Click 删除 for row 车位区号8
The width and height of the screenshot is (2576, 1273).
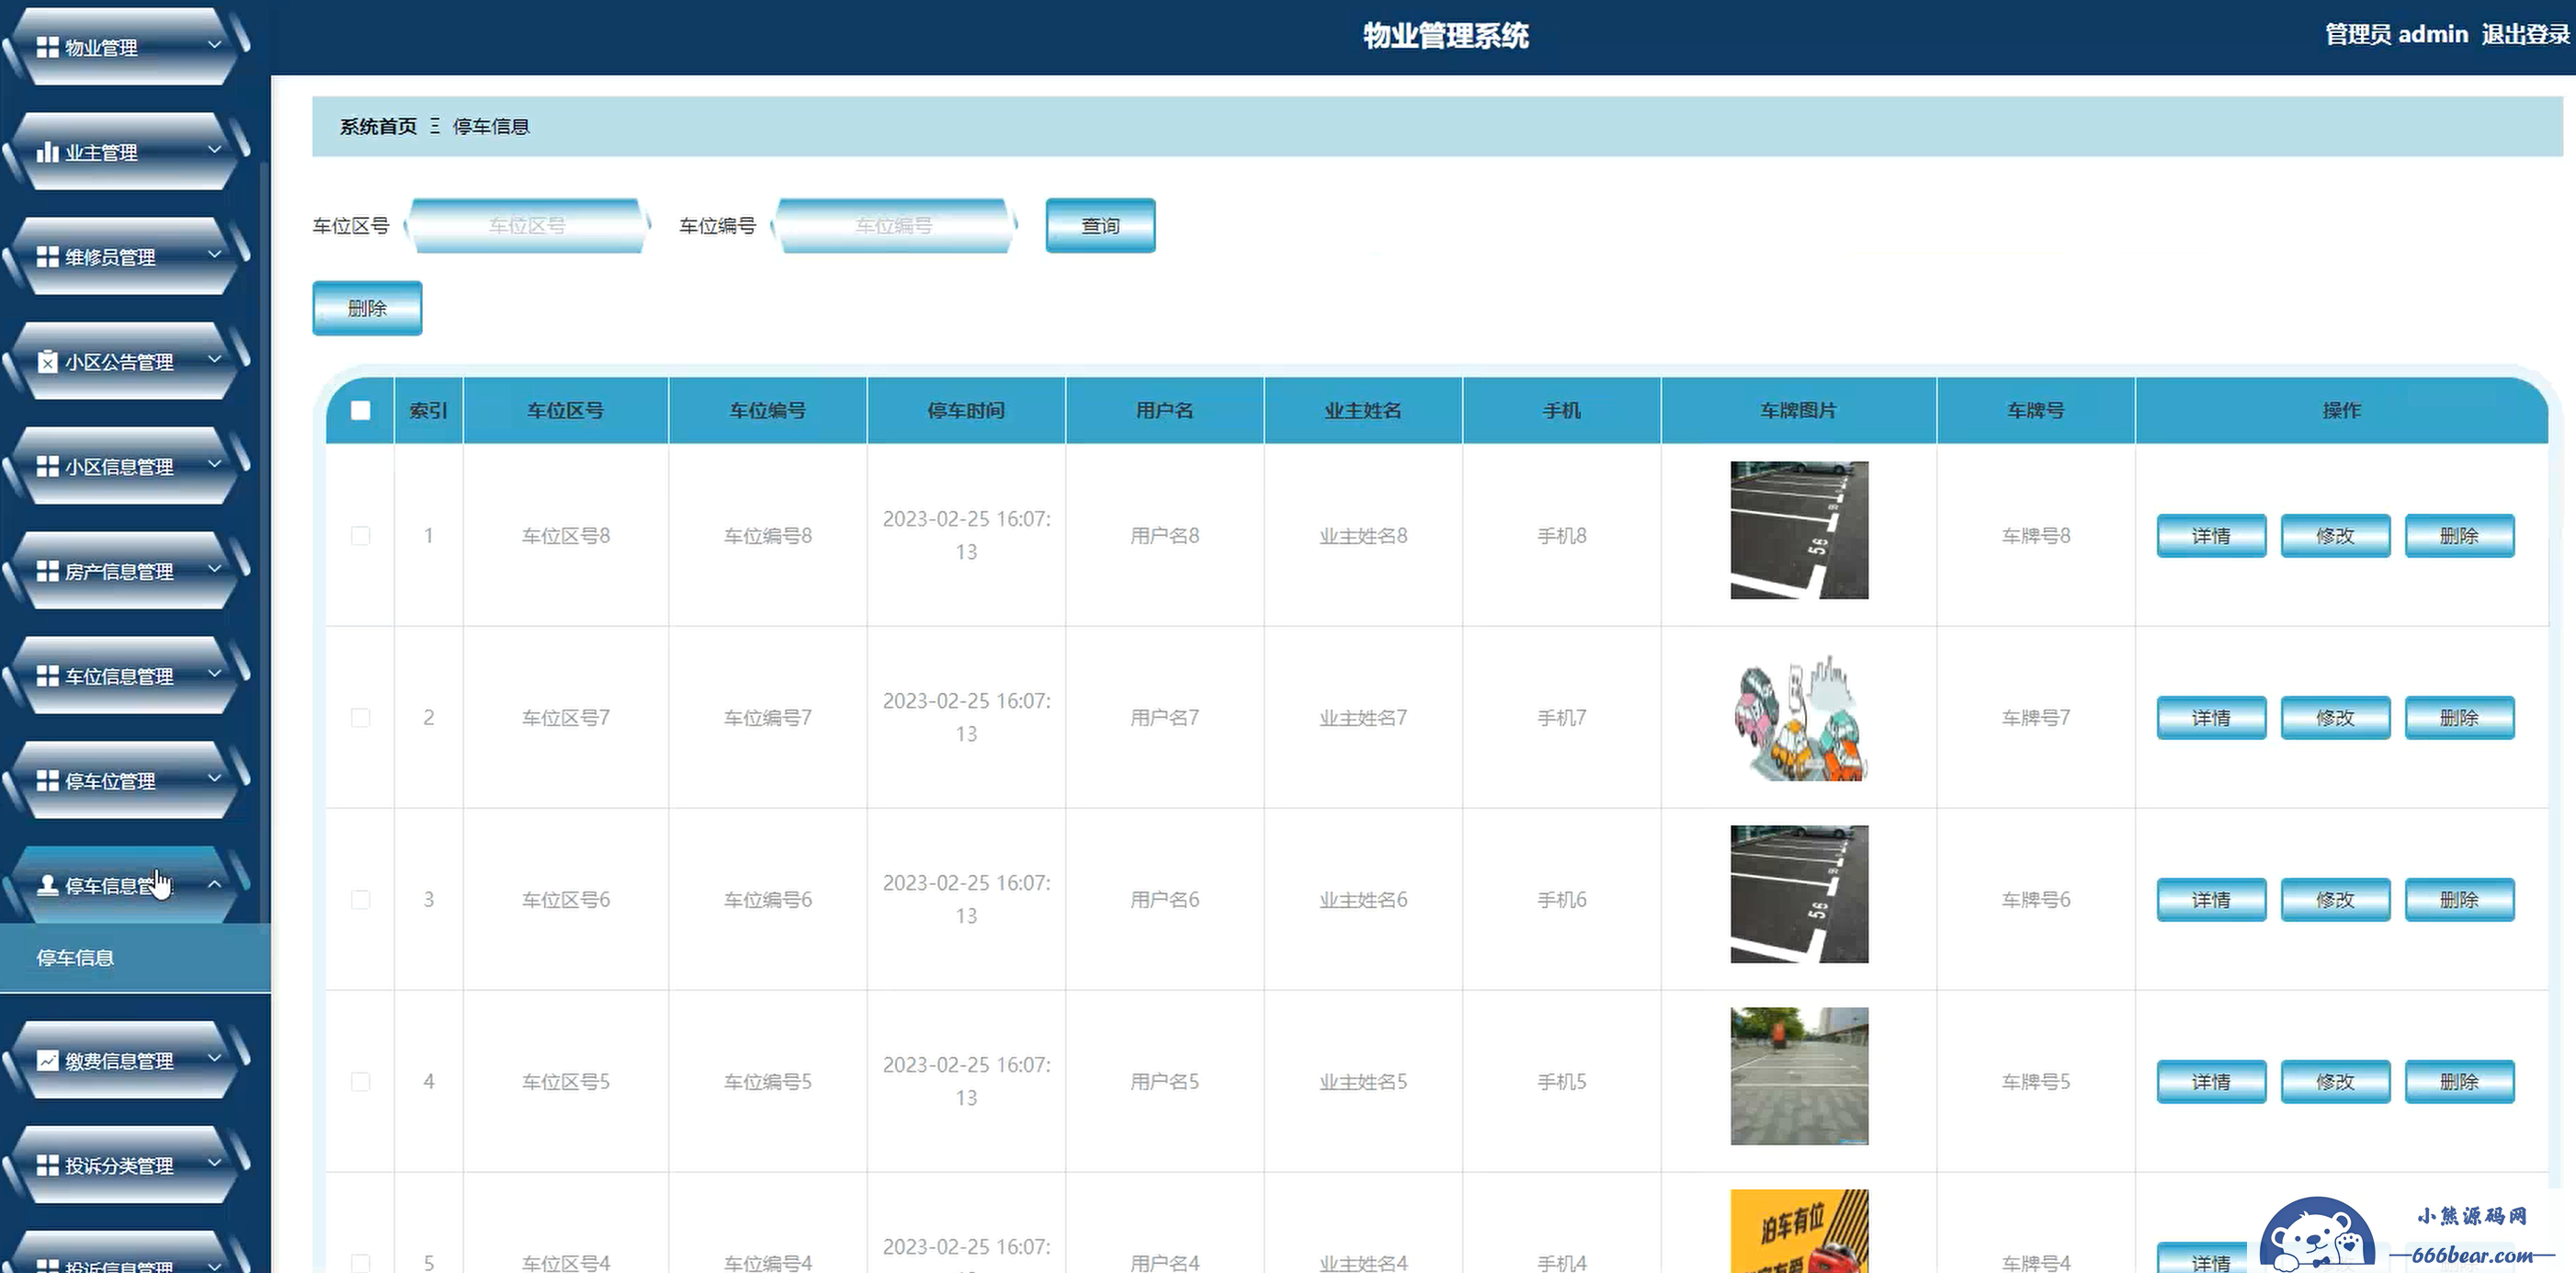point(2459,536)
